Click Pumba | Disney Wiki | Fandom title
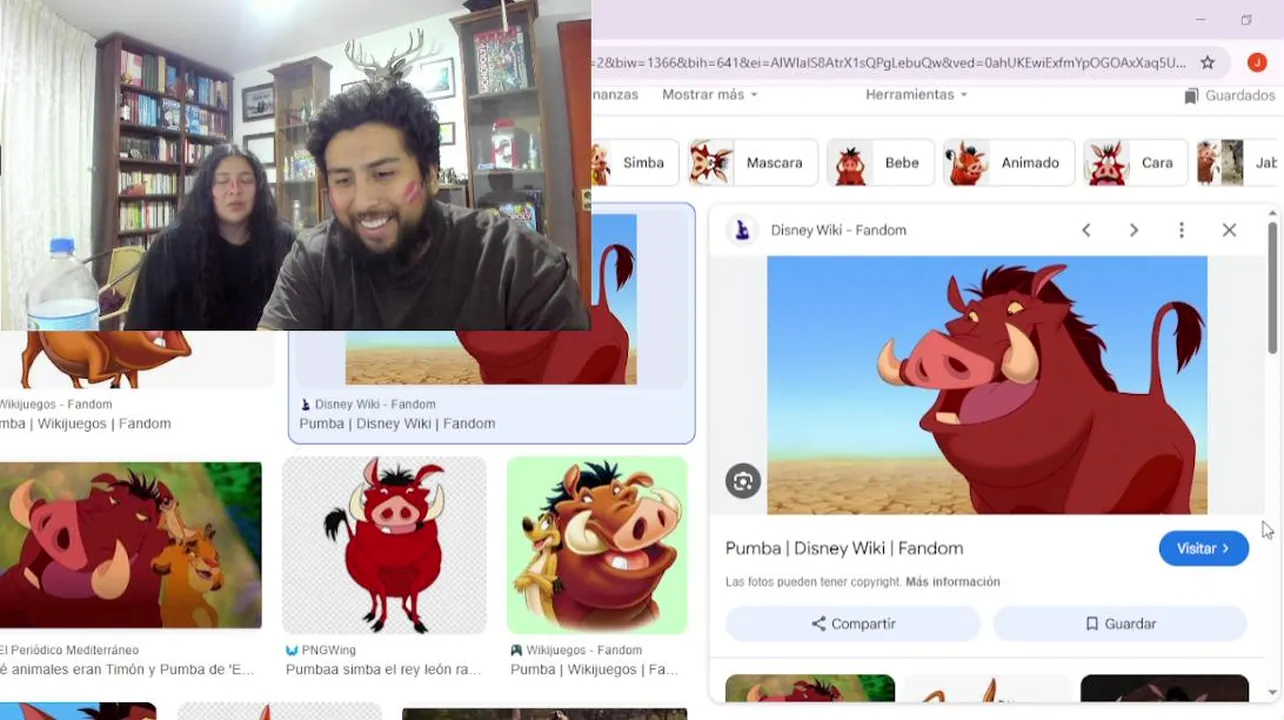 click(x=844, y=548)
